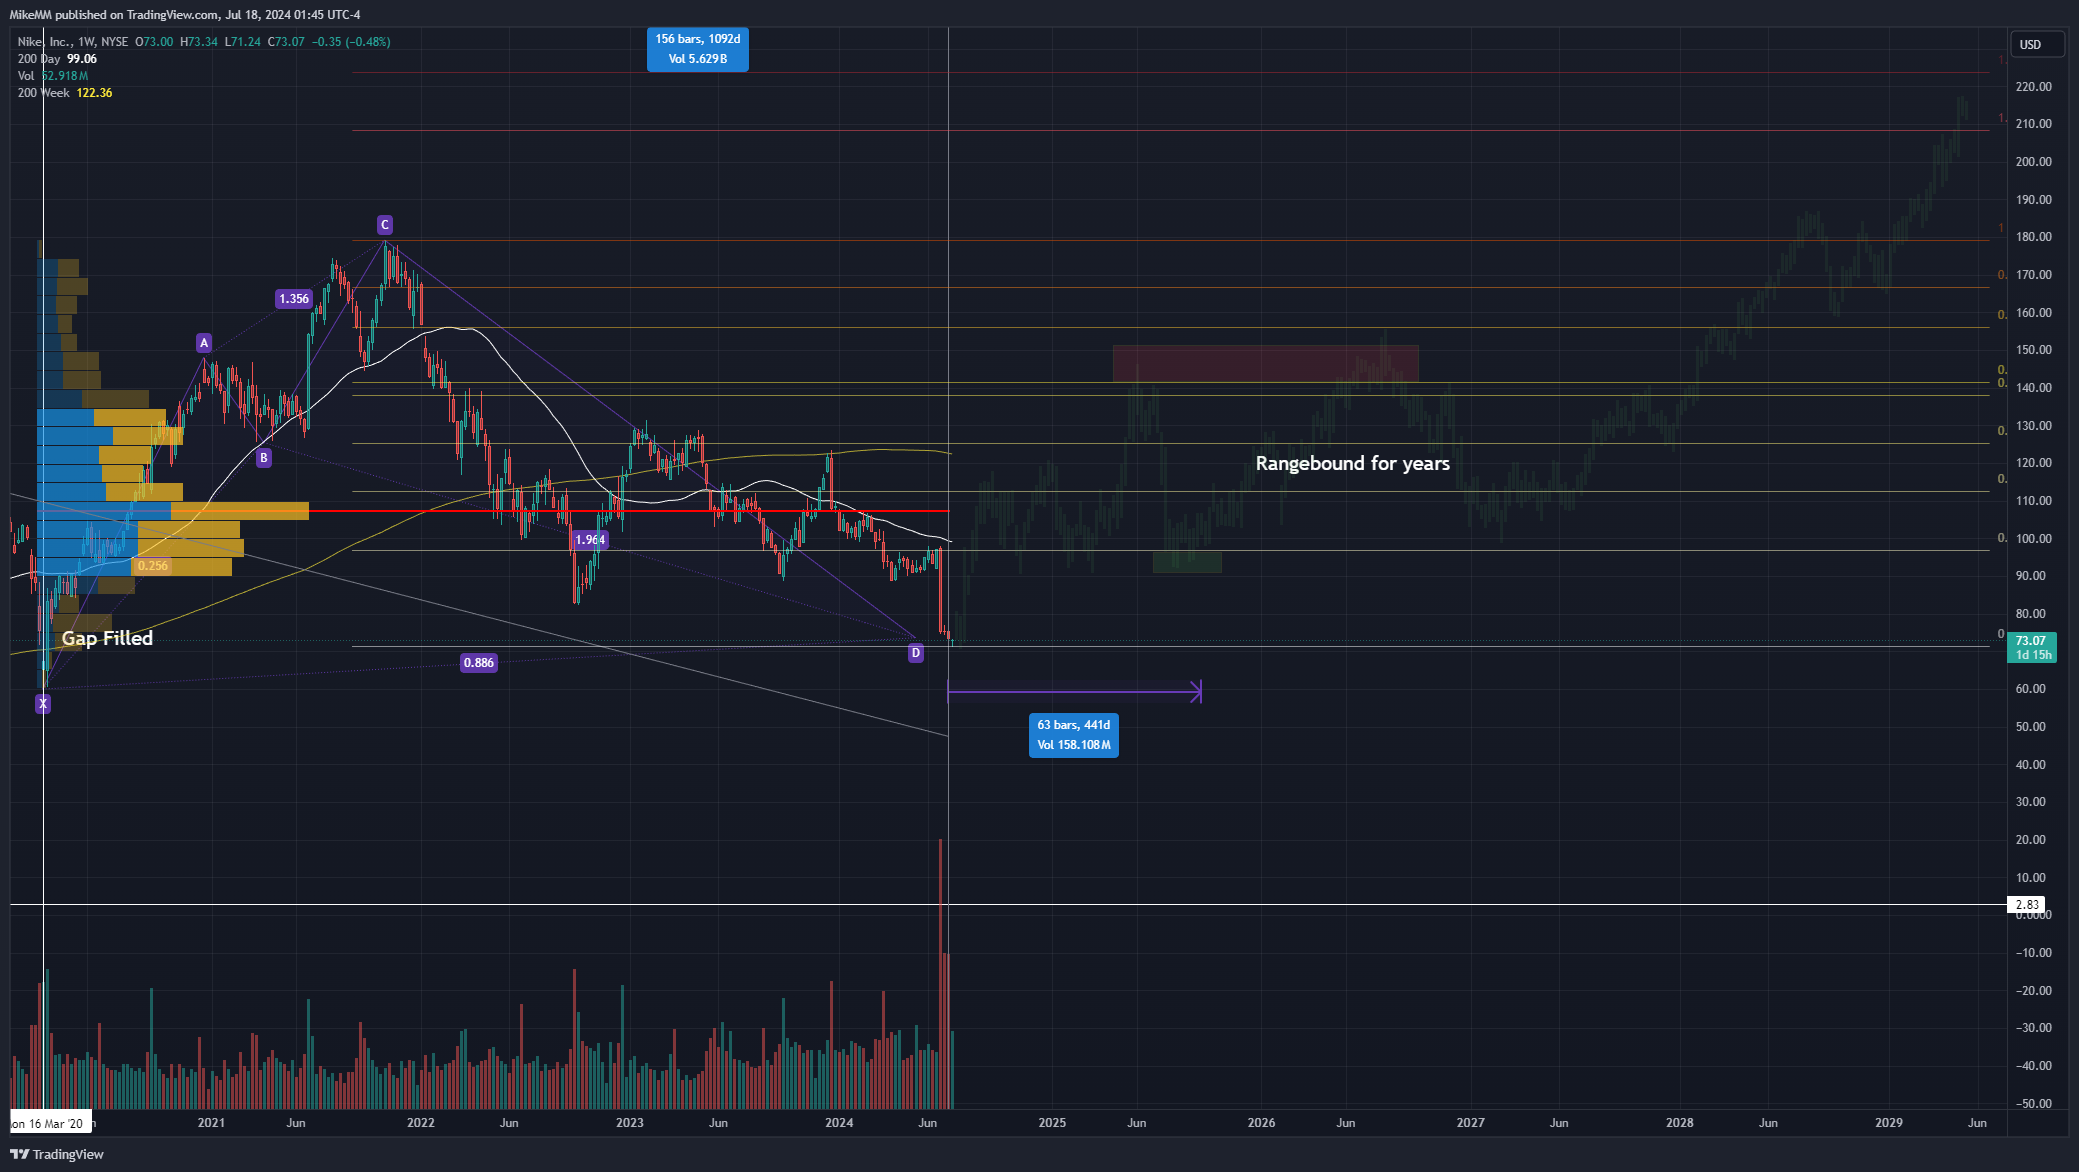2079x1172 pixels.
Task: Click the 200 Day value 99.06
Action: click(x=82, y=59)
